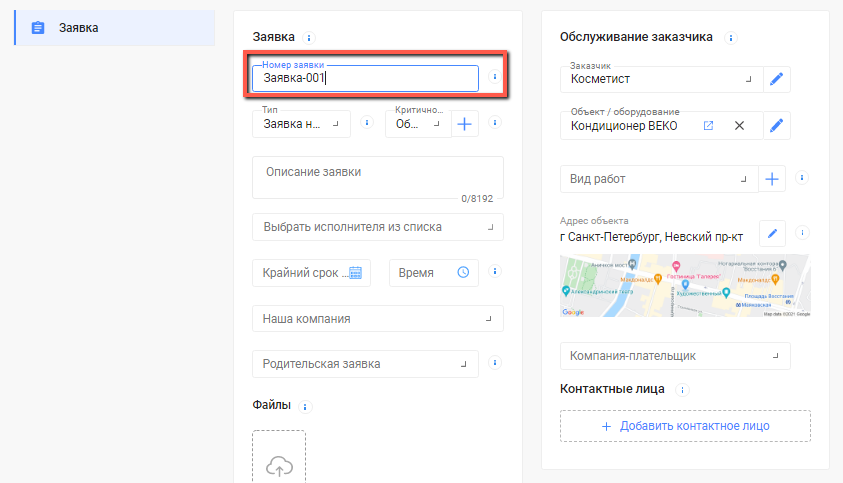Click info icon next to Тип dropdown
Image resolution: width=843 pixels, height=483 pixels.
tap(367, 123)
